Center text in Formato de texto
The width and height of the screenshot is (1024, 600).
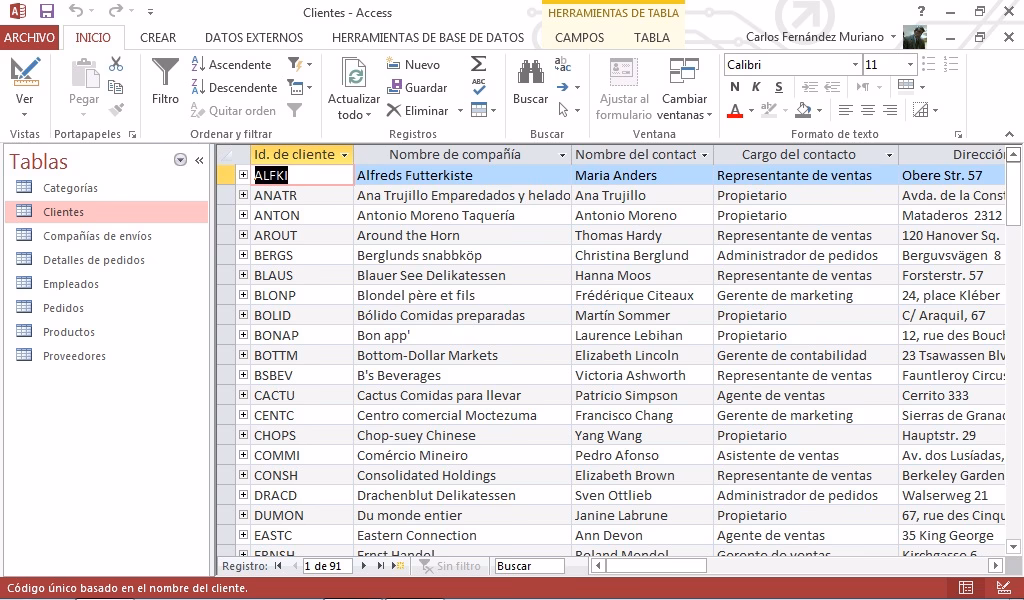[868, 110]
